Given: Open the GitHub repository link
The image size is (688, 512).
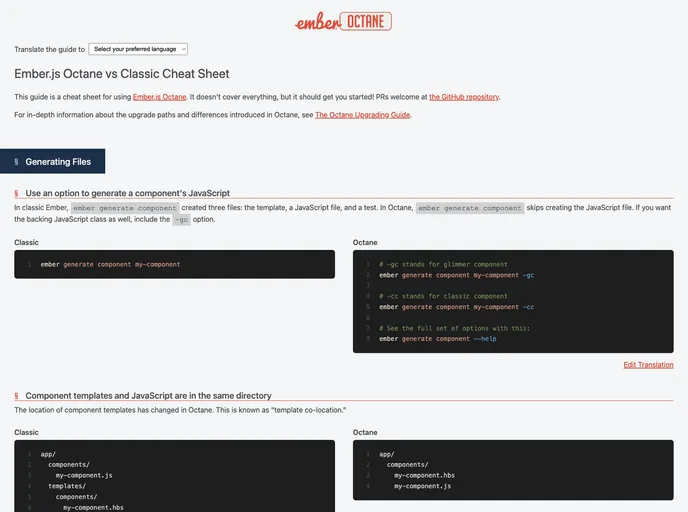Looking at the screenshot, I should click(x=464, y=97).
